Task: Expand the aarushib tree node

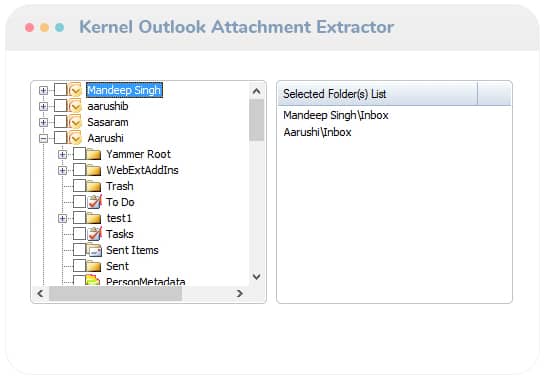Action: [x=43, y=106]
